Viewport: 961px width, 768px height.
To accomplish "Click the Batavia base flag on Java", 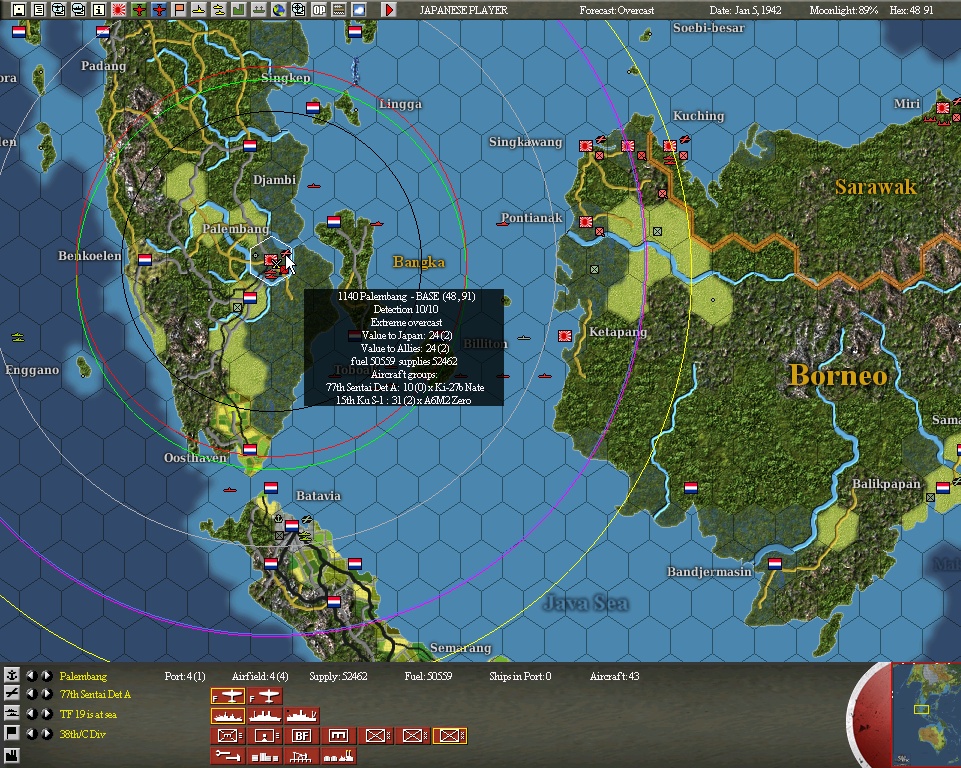I will point(292,525).
